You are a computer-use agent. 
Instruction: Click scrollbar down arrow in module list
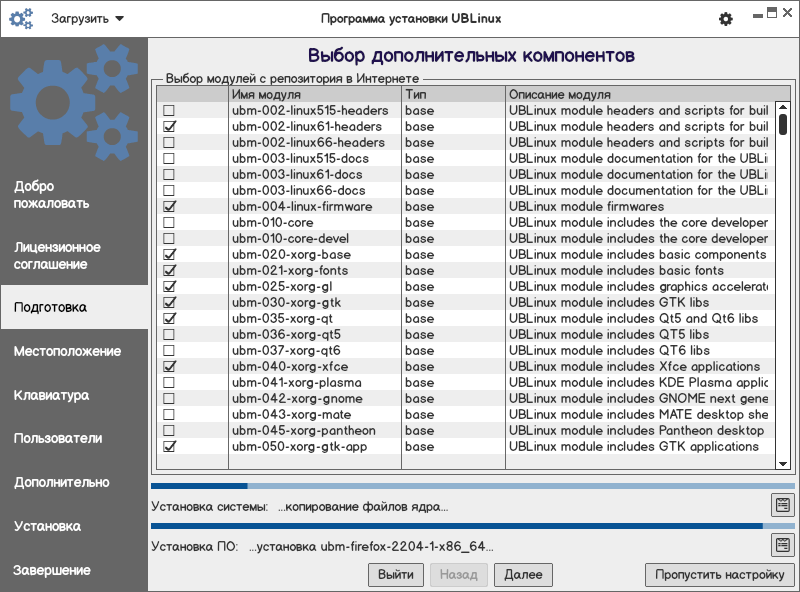point(783,464)
